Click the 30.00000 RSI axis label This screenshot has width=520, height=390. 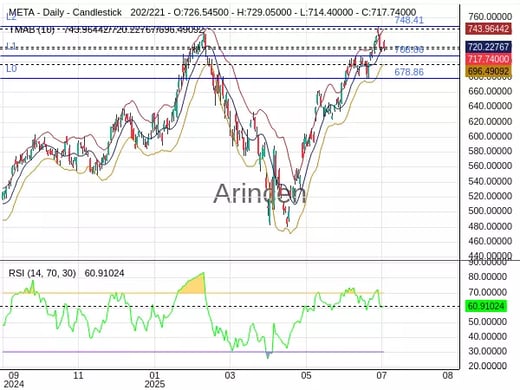tap(487, 351)
